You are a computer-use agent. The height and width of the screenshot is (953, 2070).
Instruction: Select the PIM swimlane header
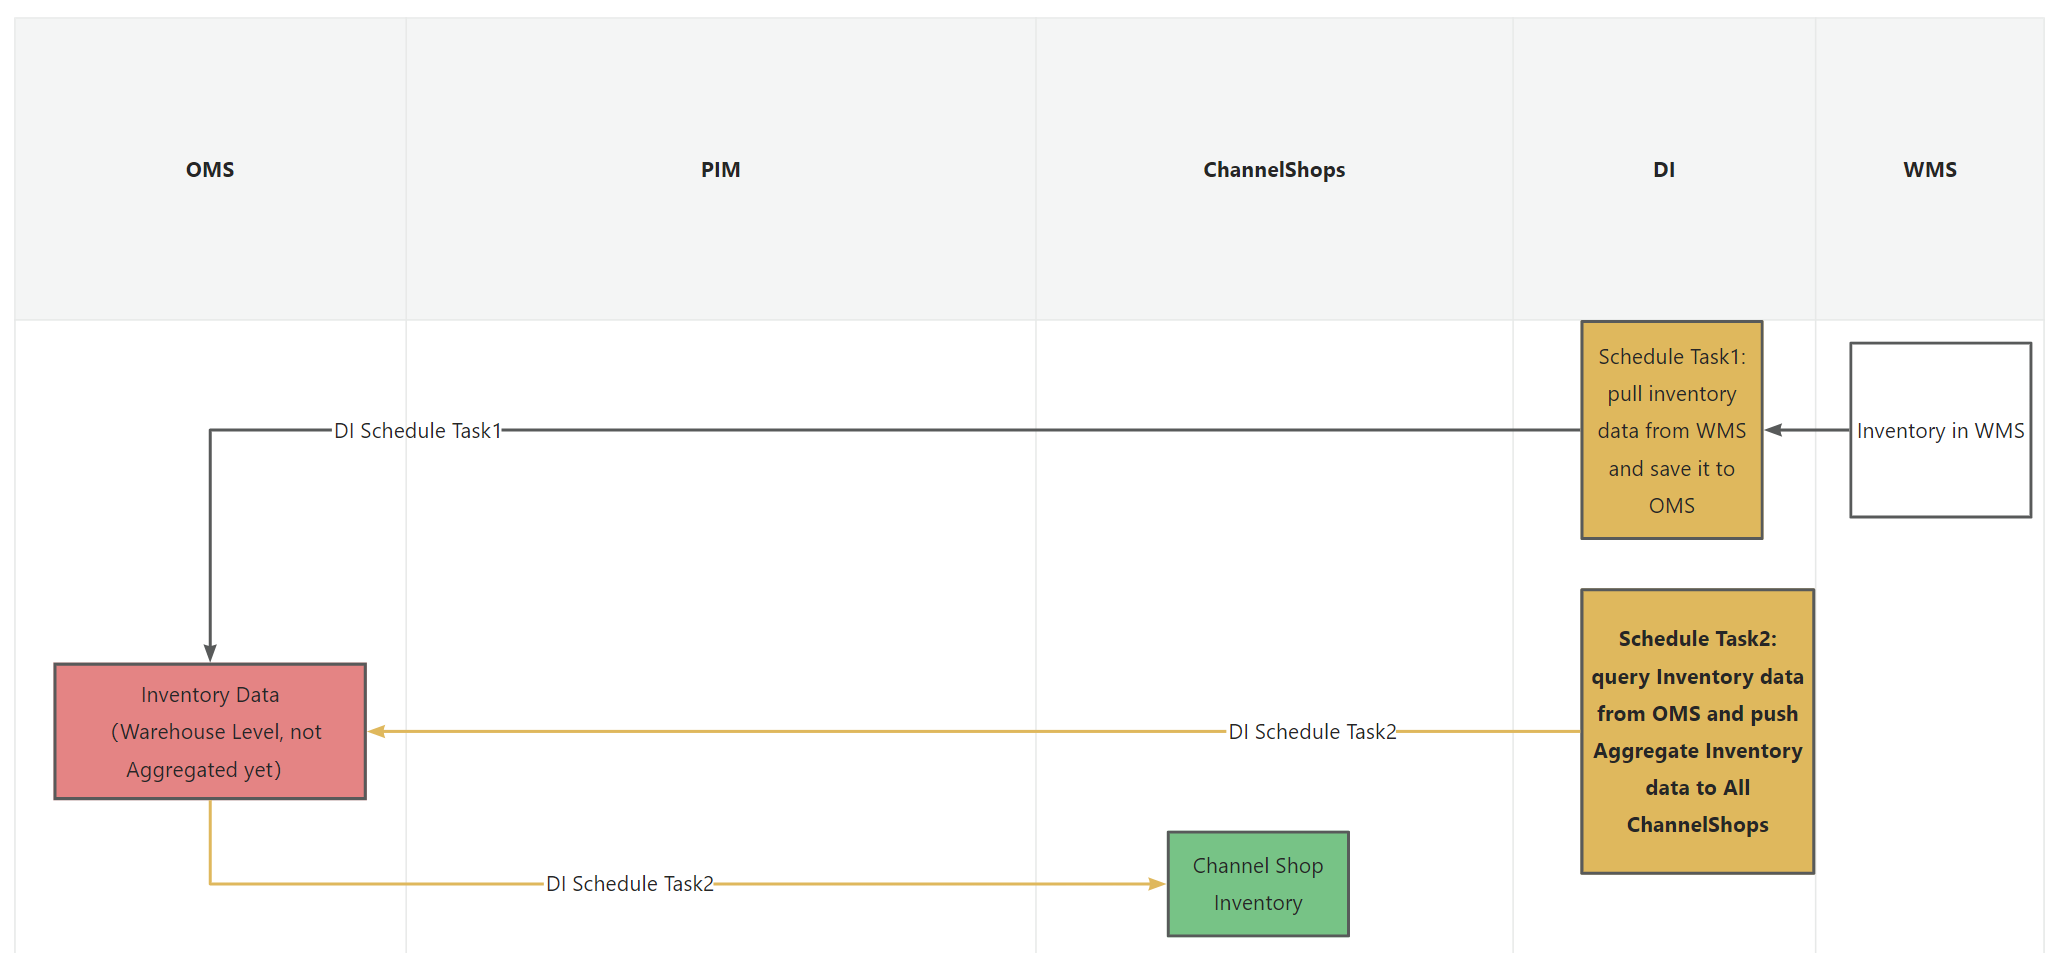click(720, 170)
